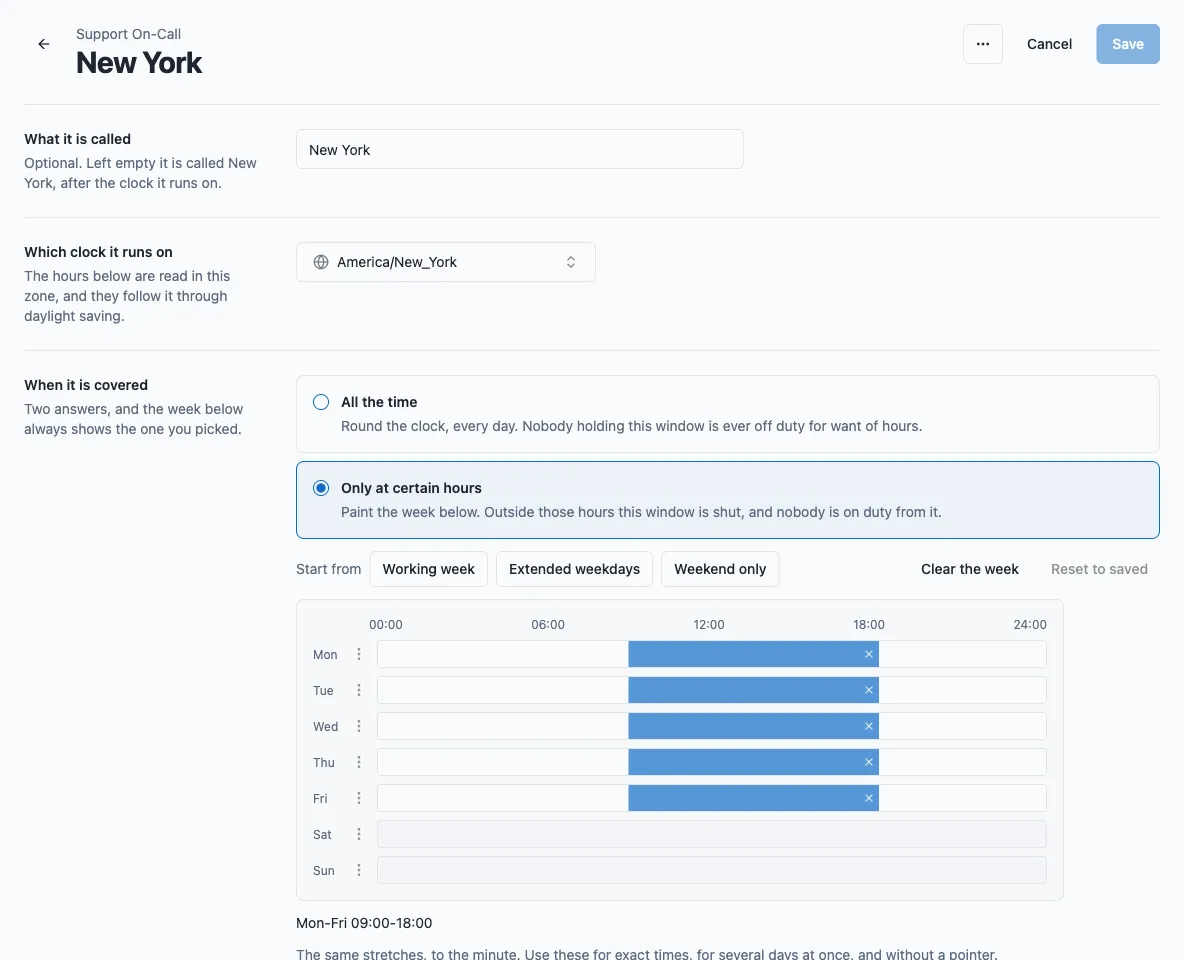Screen dimensions: 1184x960
Task: Click the Mon day label
Action: tap(325, 655)
